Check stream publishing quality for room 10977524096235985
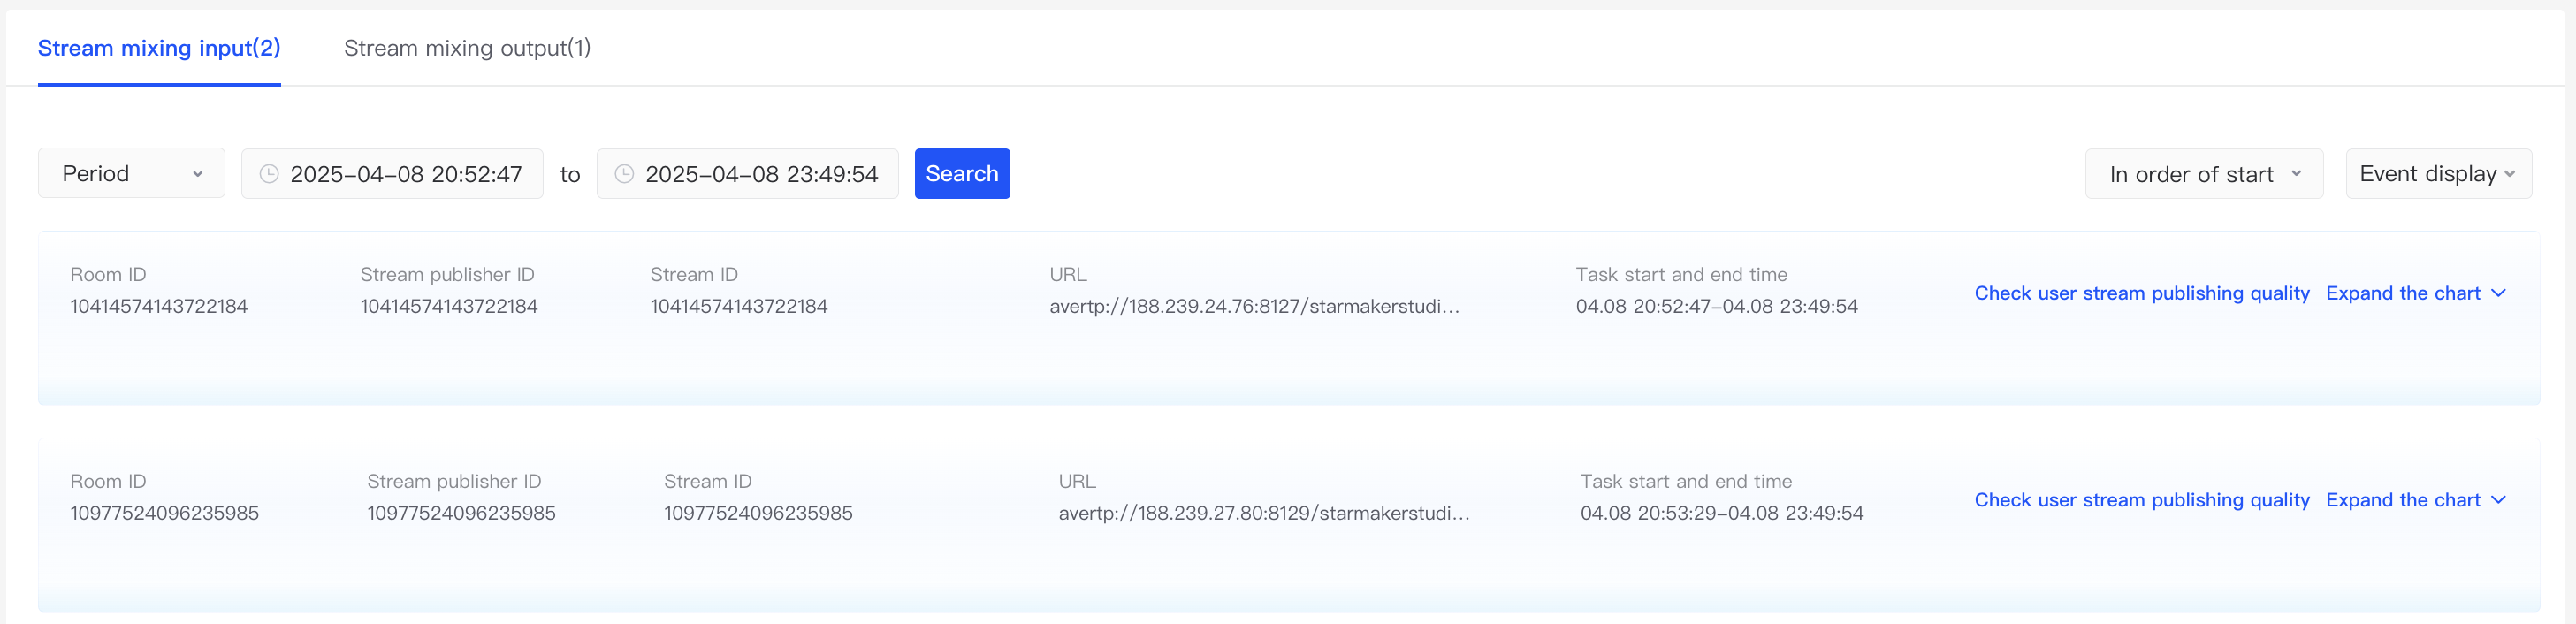The width and height of the screenshot is (2576, 624). click(x=2141, y=500)
